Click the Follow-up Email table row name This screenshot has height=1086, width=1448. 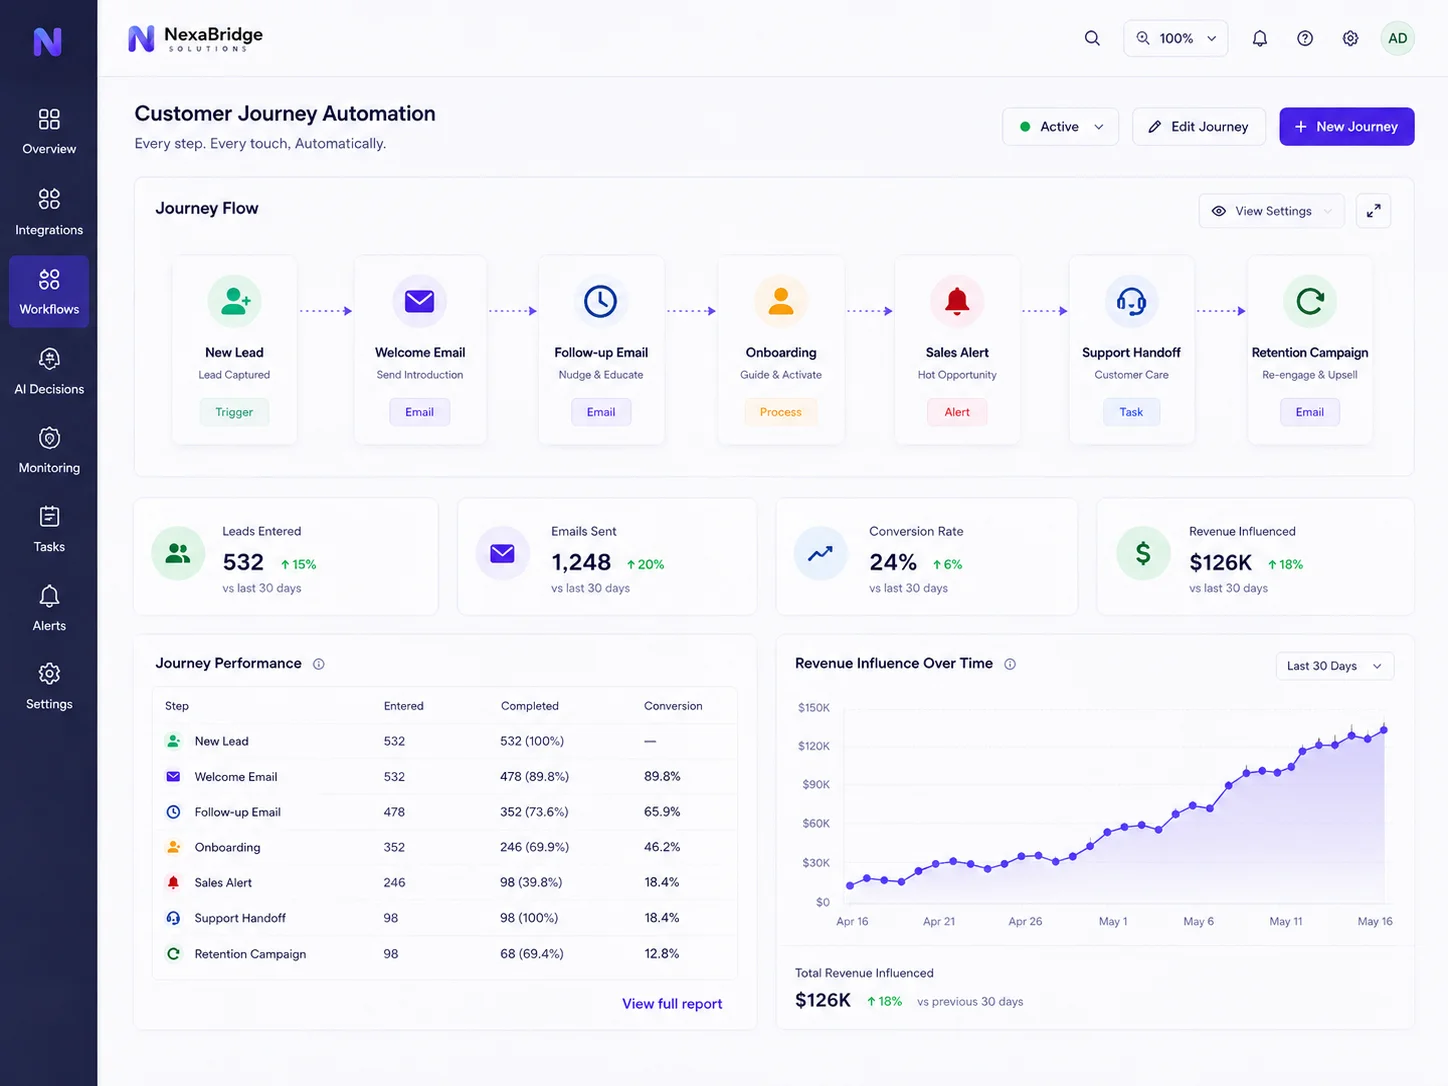click(238, 812)
